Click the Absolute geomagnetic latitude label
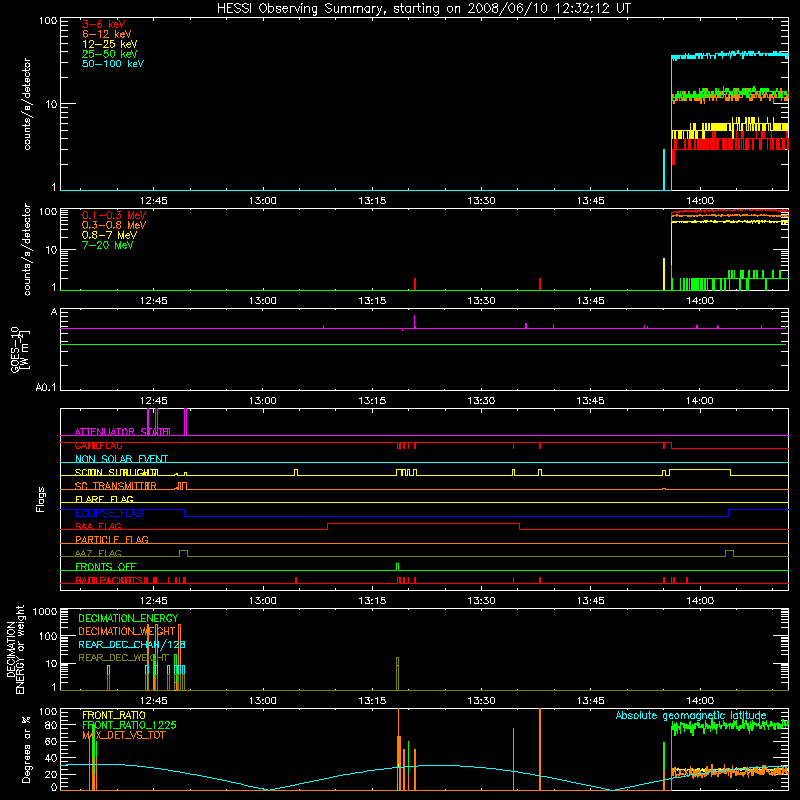The image size is (800, 800). (x=691, y=715)
